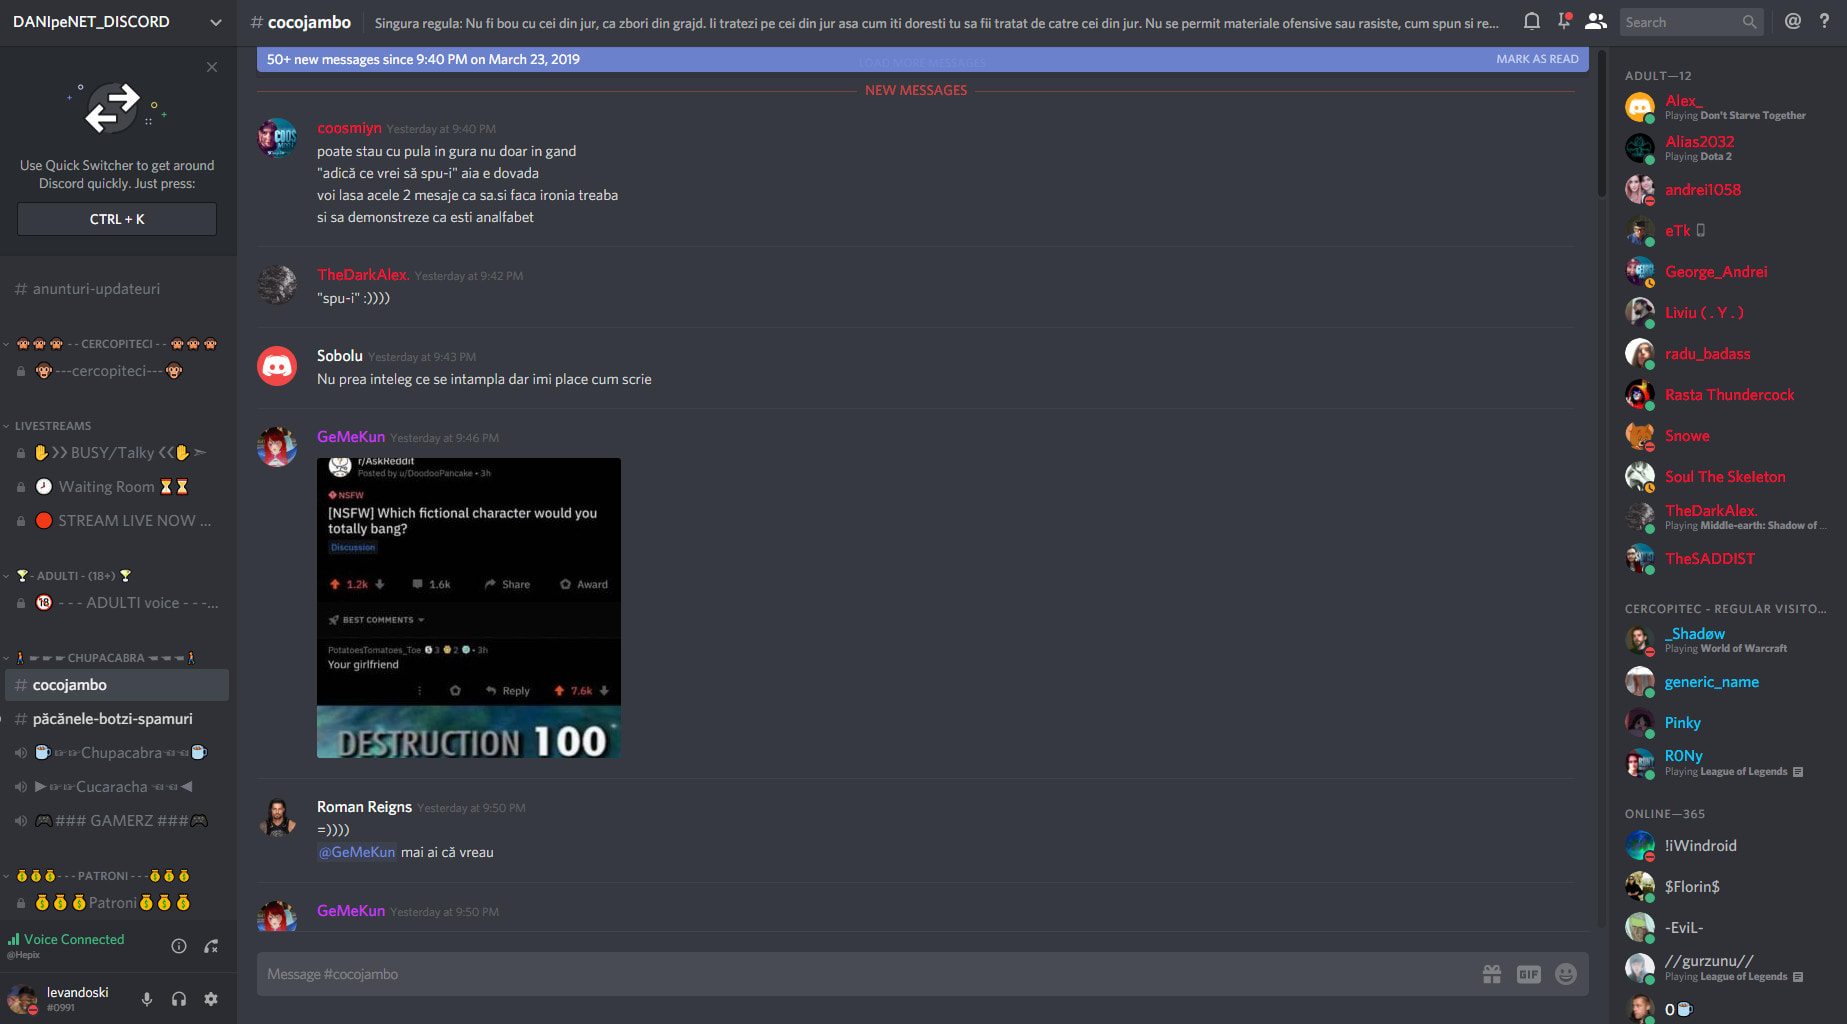Viewport: 1847px width, 1024px height.
Task: Join BUSY/Talky voice channel
Action: (117, 453)
